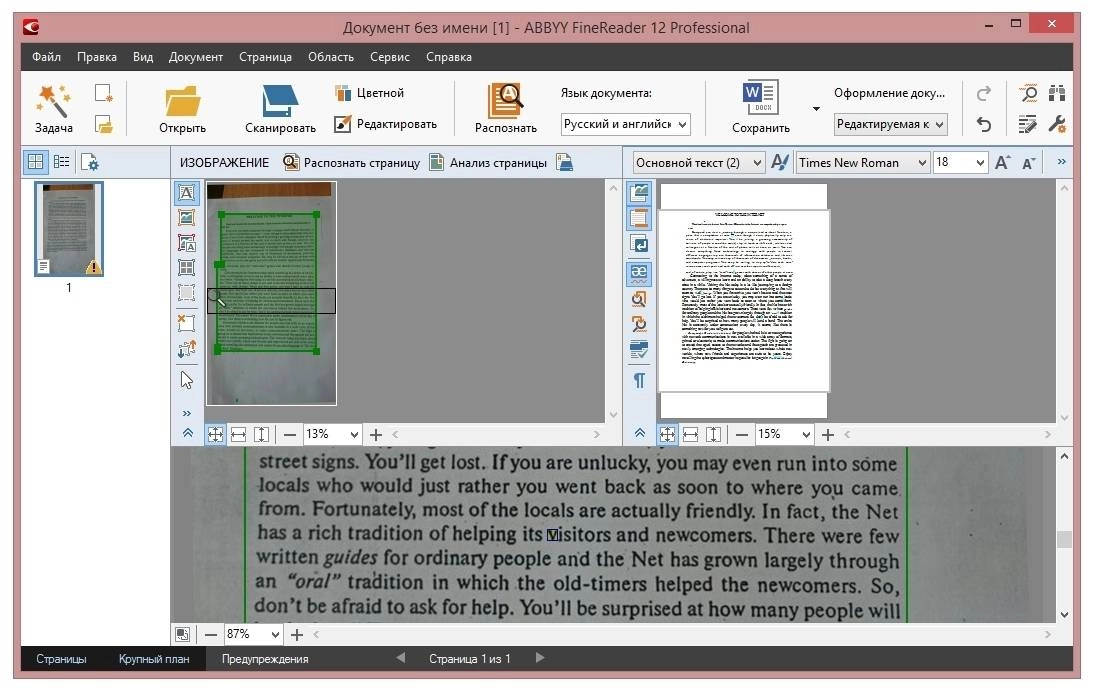Go to next page arrow
Image resolution: width=1098 pixels, height=698 pixels.
click(539, 657)
